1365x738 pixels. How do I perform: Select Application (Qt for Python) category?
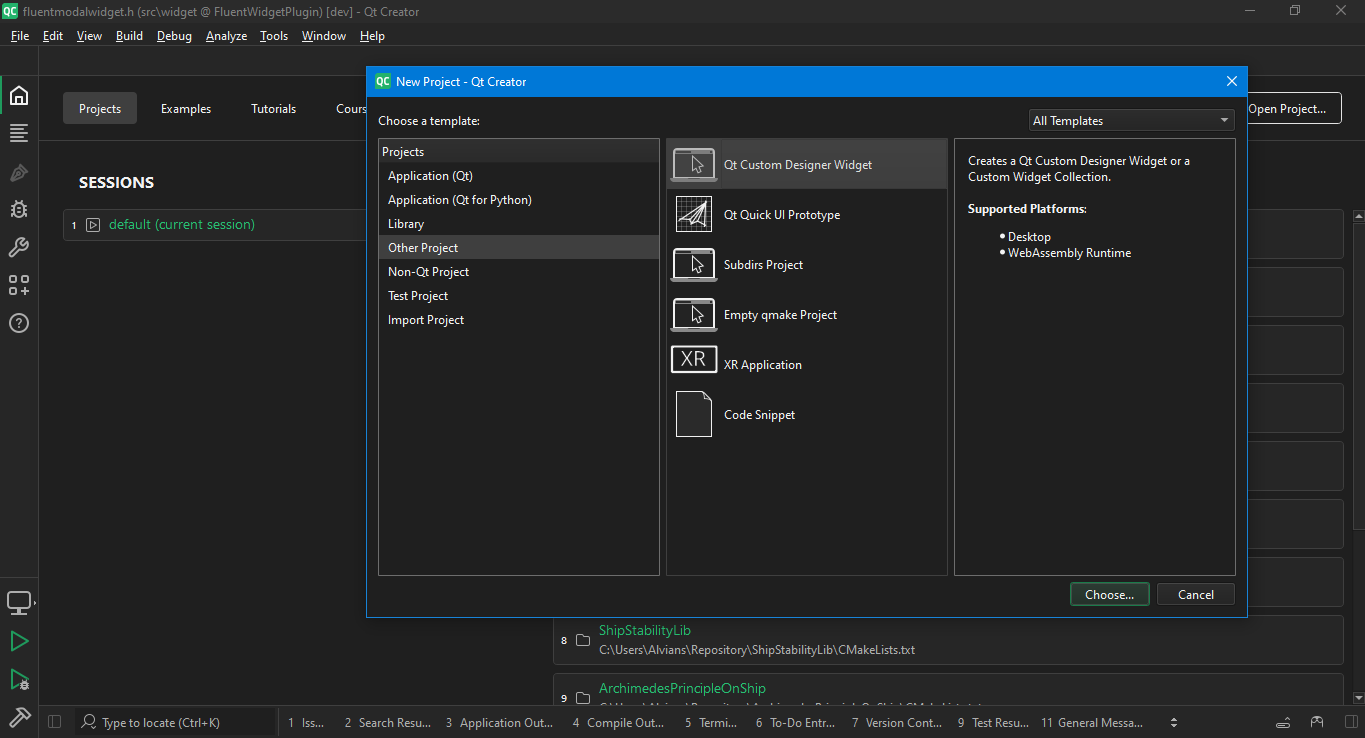click(x=519, y=200)
